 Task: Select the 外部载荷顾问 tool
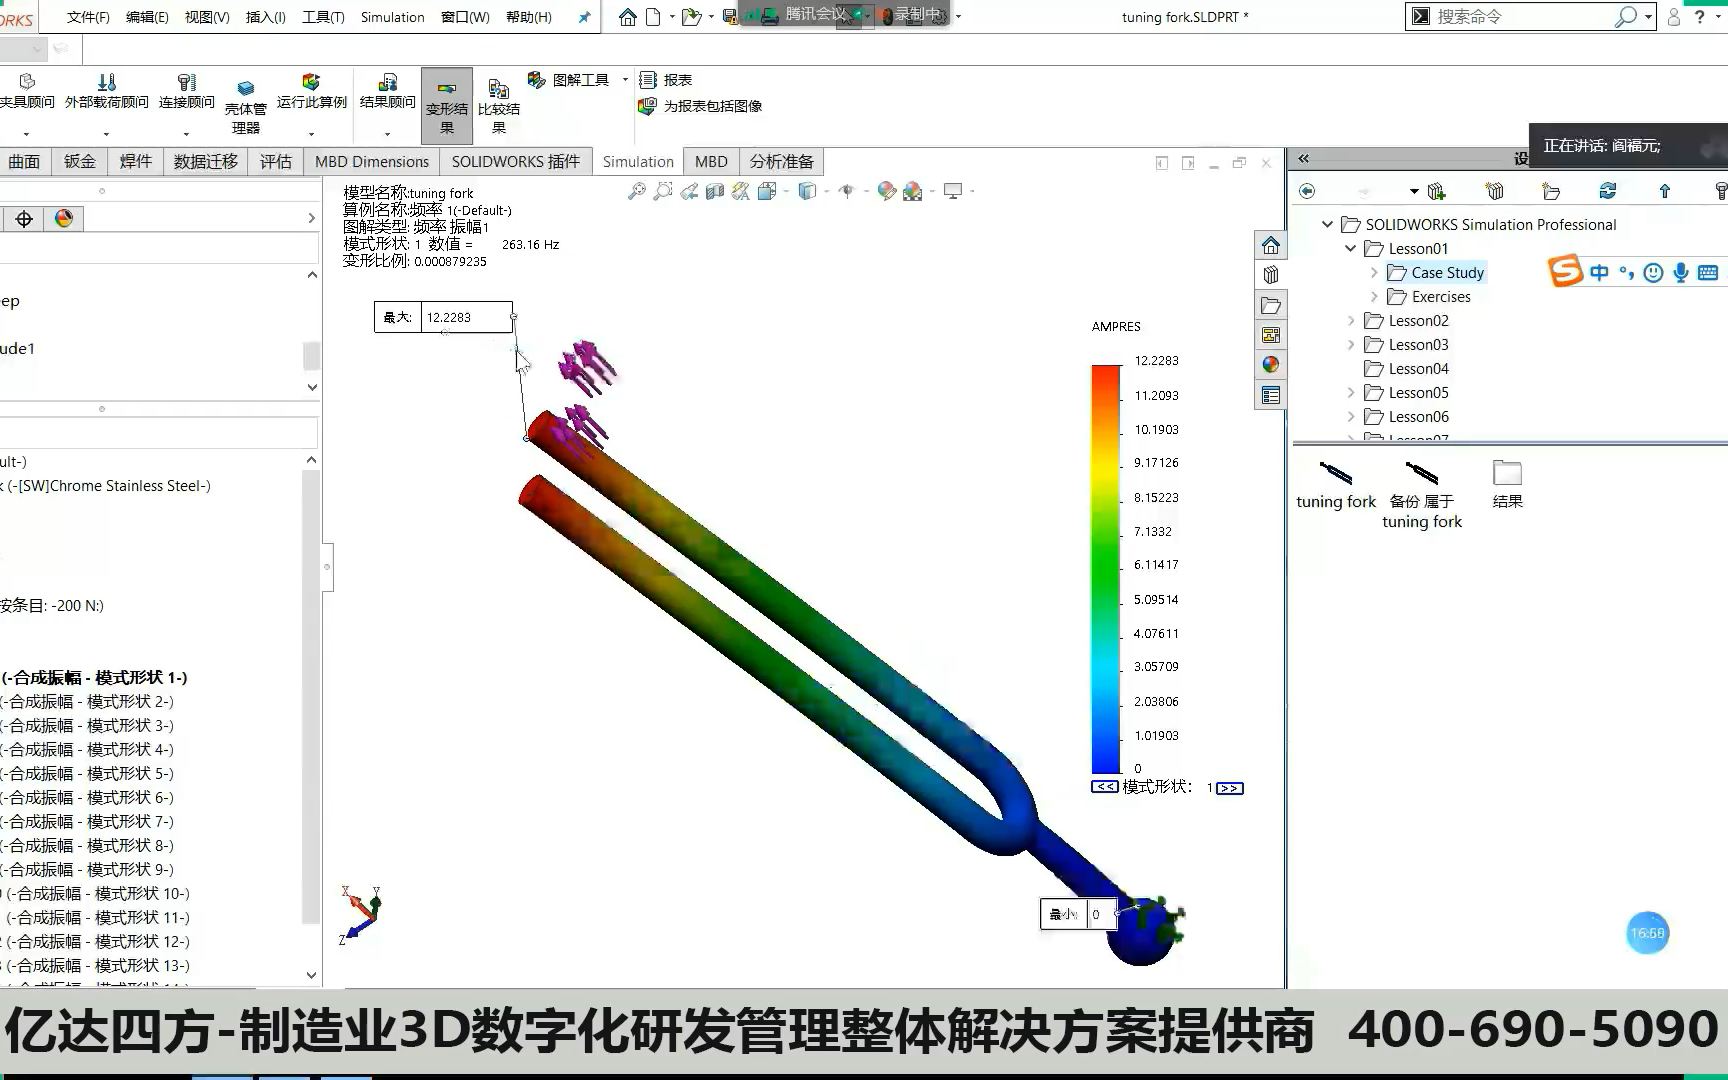coord(108,90)
